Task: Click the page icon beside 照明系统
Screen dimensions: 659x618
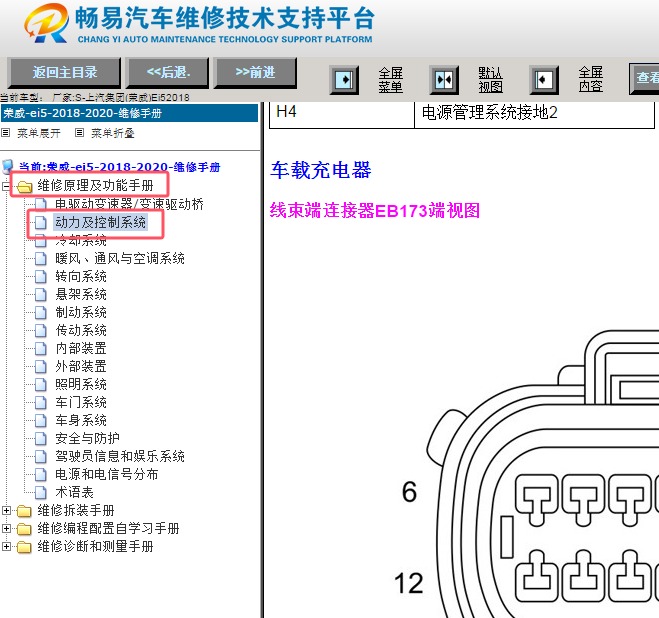Action: click(x=40, y=385)
